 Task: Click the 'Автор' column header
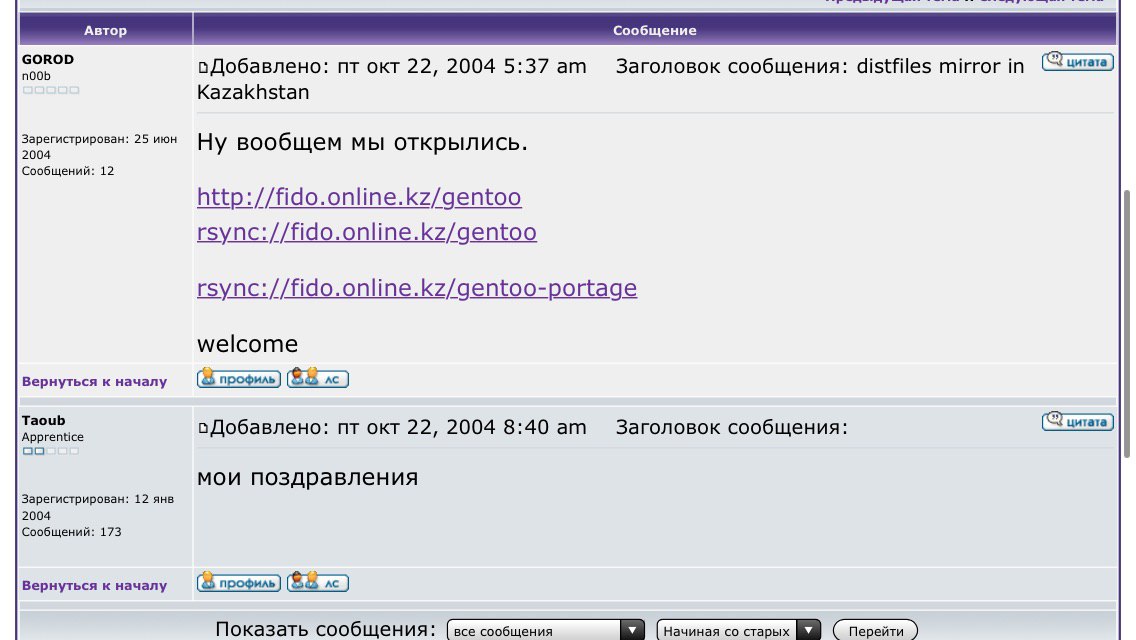[x=105, y=30]
